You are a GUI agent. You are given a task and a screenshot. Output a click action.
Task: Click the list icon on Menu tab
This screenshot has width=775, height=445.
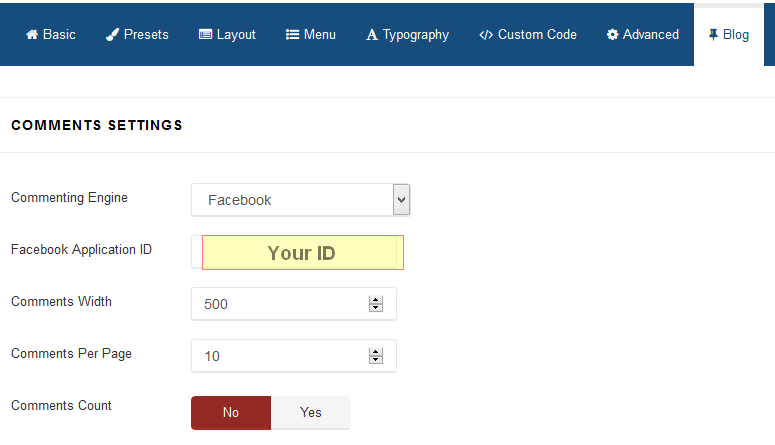293,35
